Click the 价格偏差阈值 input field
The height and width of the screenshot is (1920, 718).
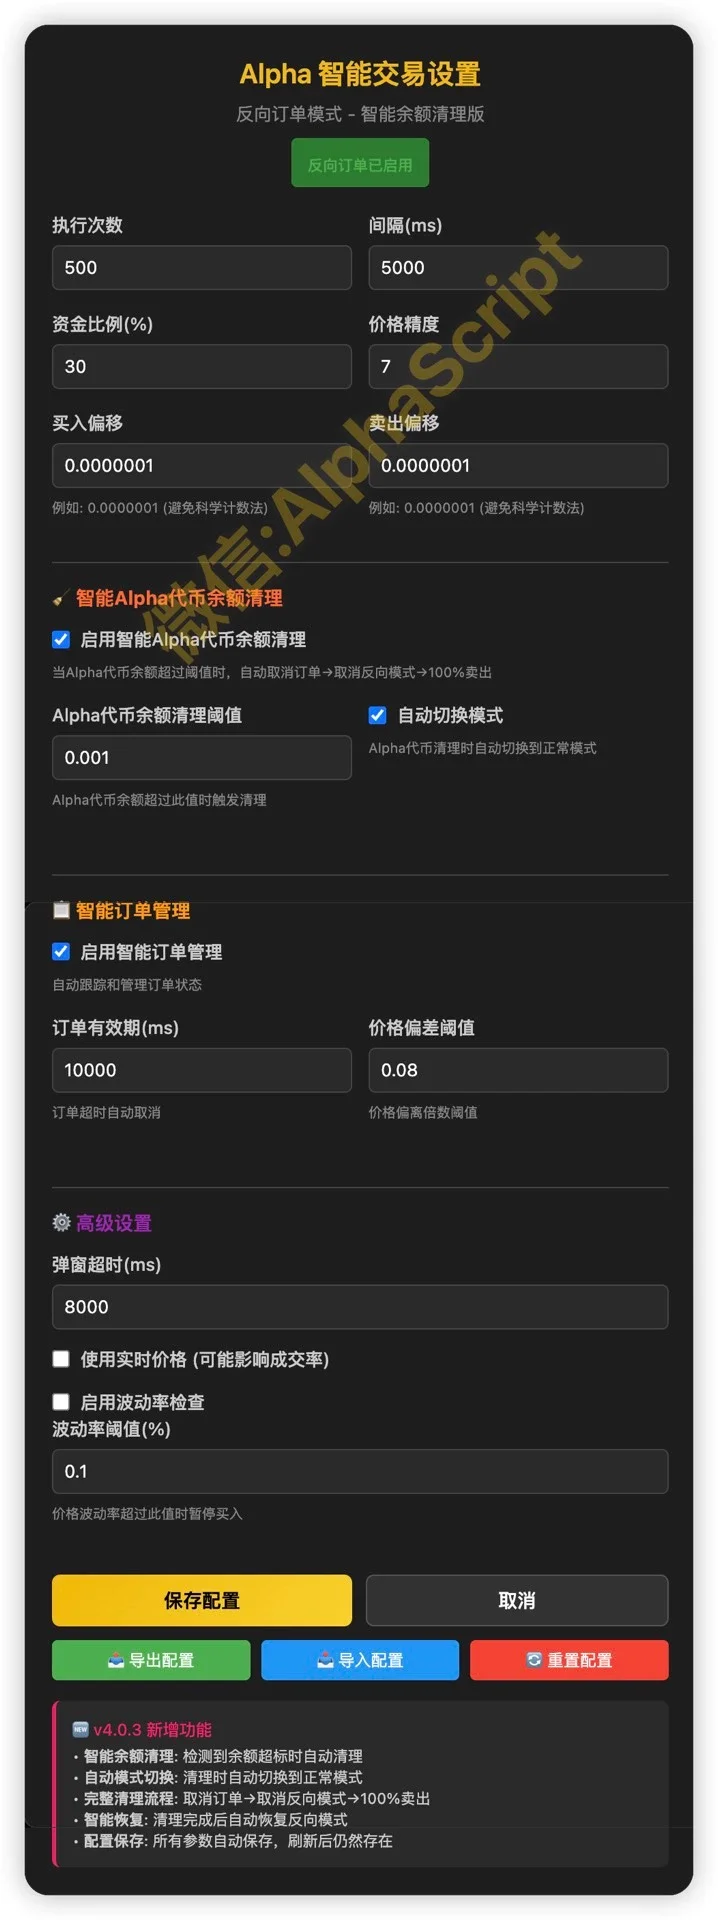pyautogui.click(x=517, y=1070)
